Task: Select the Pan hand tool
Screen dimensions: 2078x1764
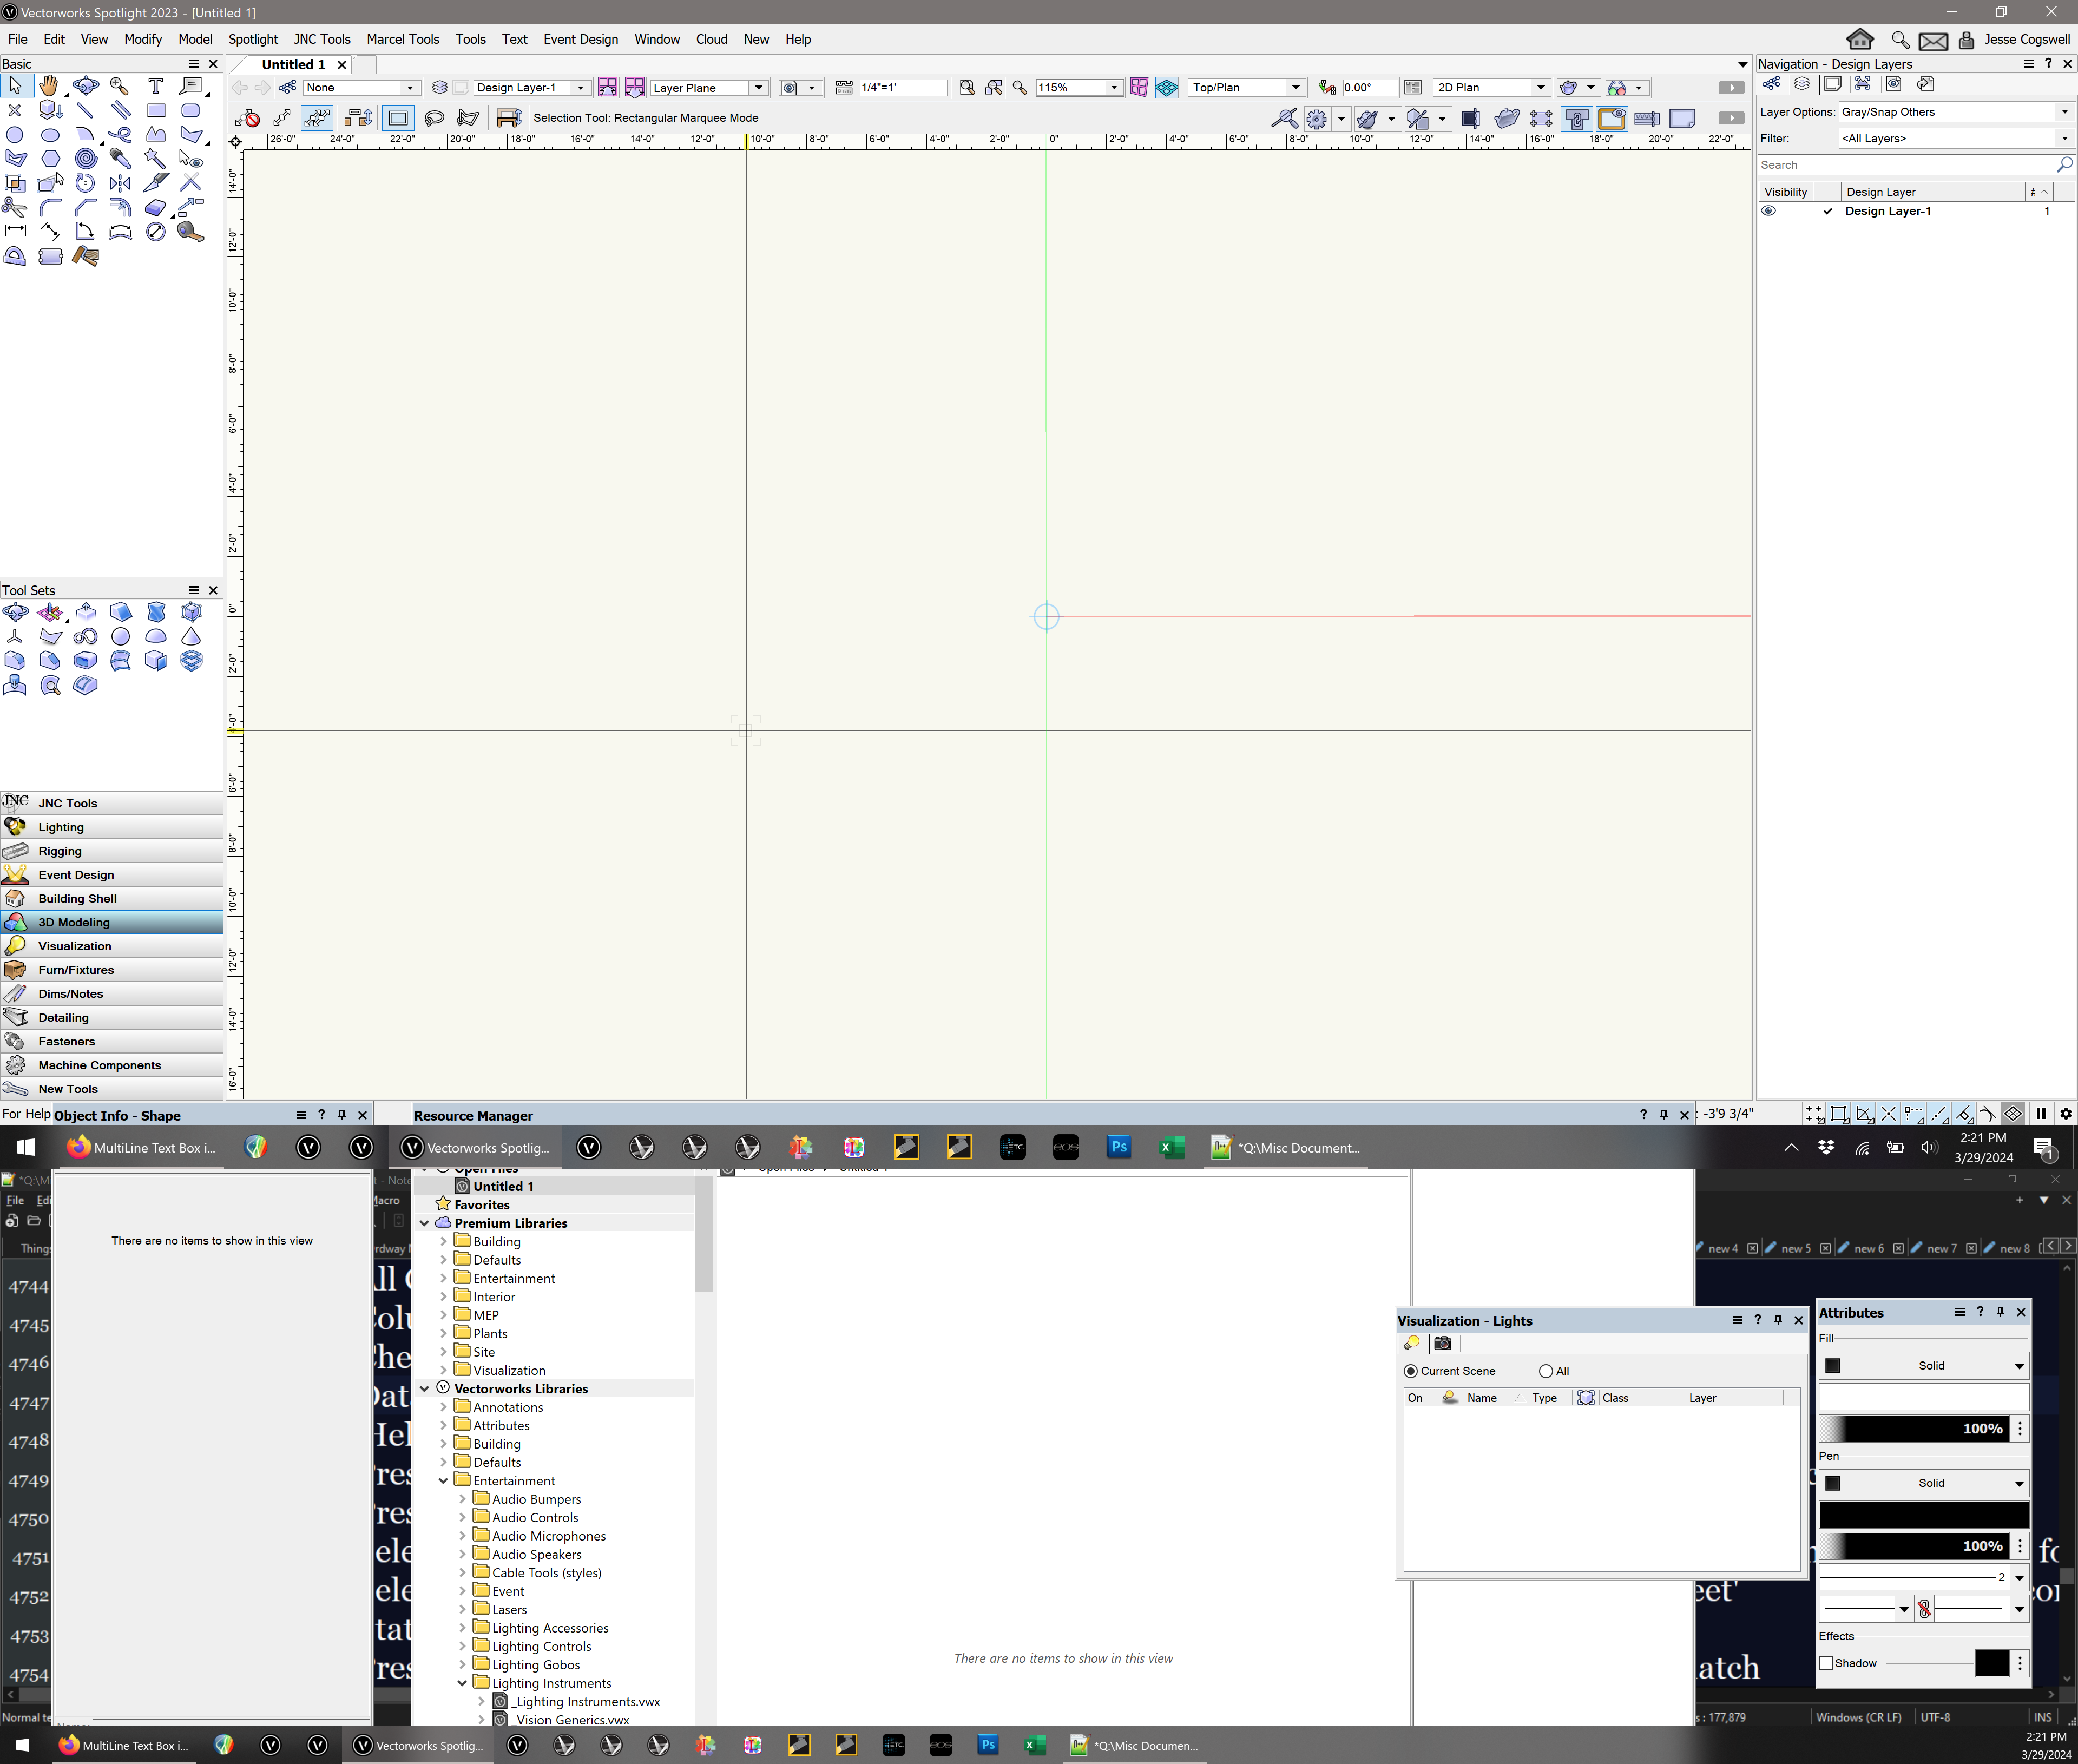Action: tap(49, 86)
